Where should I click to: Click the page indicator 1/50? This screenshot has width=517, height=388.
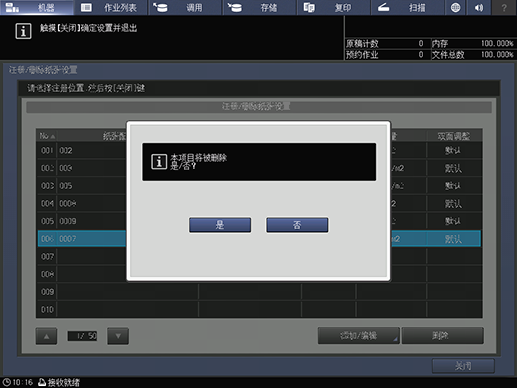pos(82,336)
